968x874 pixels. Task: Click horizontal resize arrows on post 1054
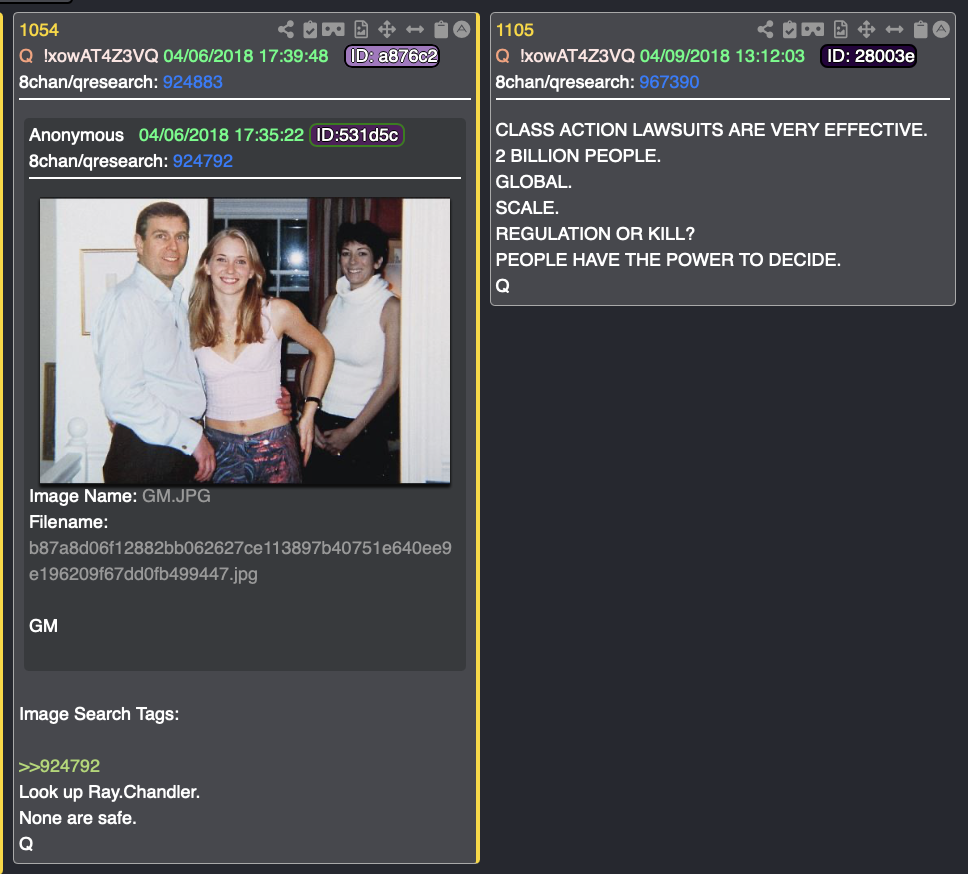pyautogui.click(x=415, y=29)
